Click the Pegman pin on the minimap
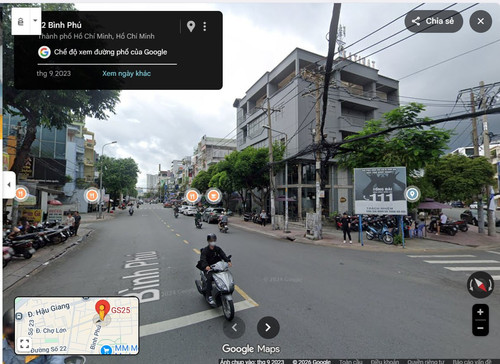 [102, 310]
